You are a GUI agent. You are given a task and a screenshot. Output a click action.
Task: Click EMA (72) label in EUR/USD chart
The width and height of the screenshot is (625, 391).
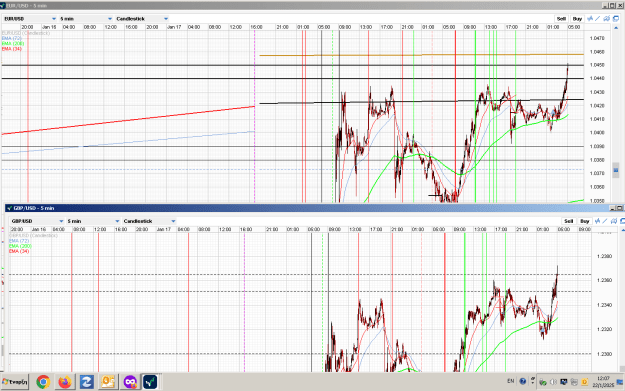coord(12,38)
